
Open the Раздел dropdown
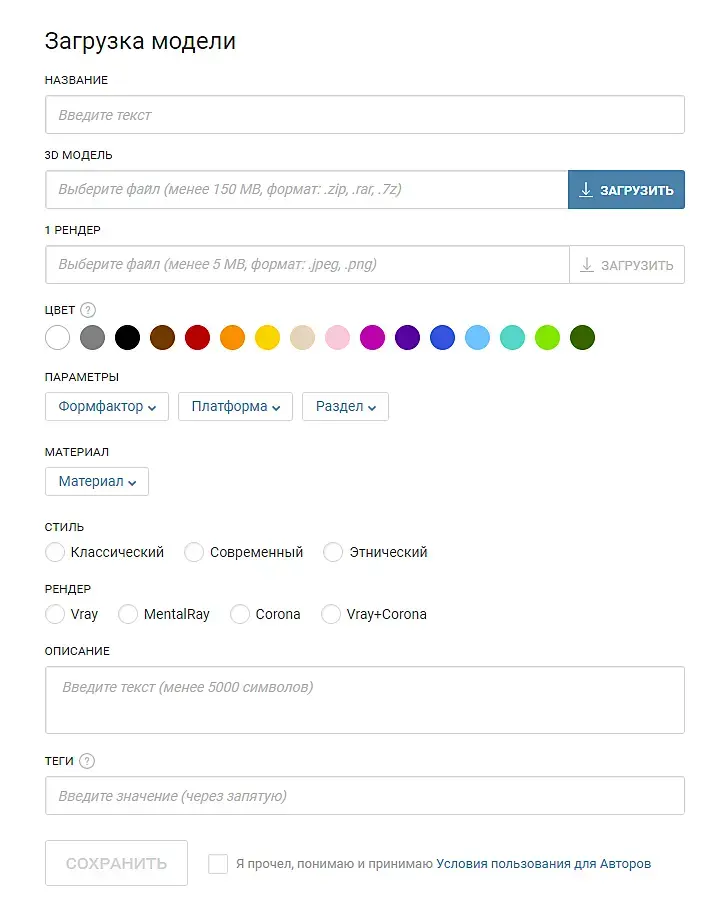tap(345, 407)
